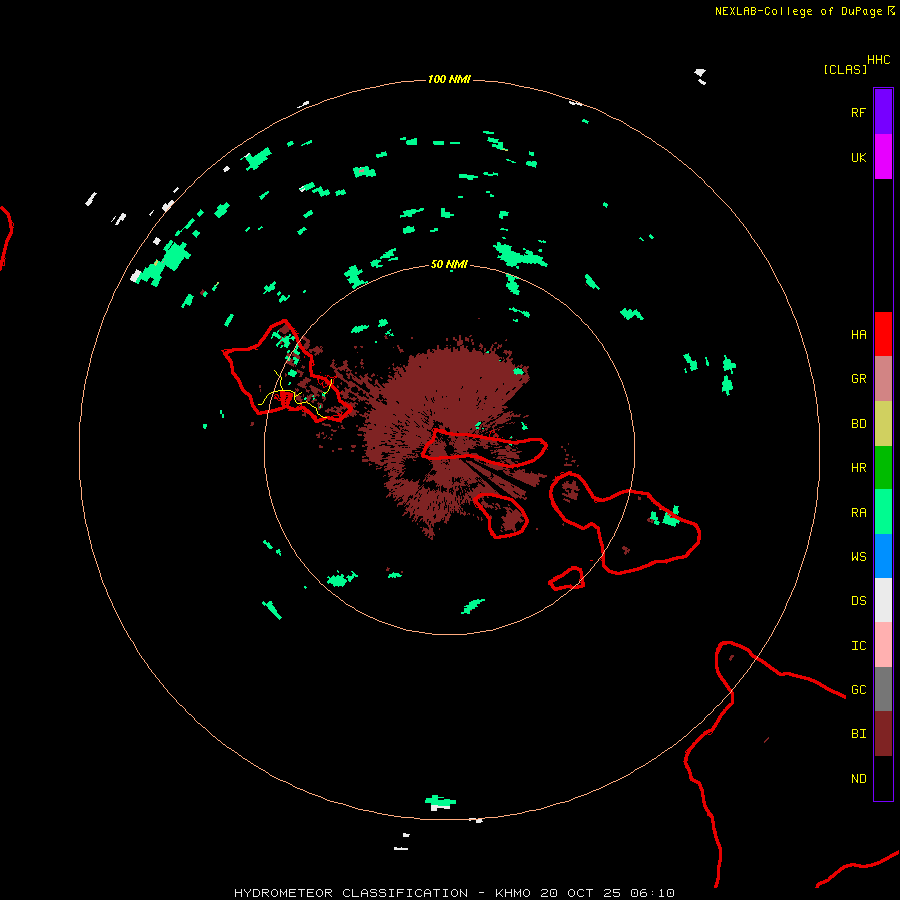Image resolution: width=900 pixels, height=900 pixels.
Task: Click the HYDROMETEOR CLASSIFICATION title text
Action: click(351, 893)
